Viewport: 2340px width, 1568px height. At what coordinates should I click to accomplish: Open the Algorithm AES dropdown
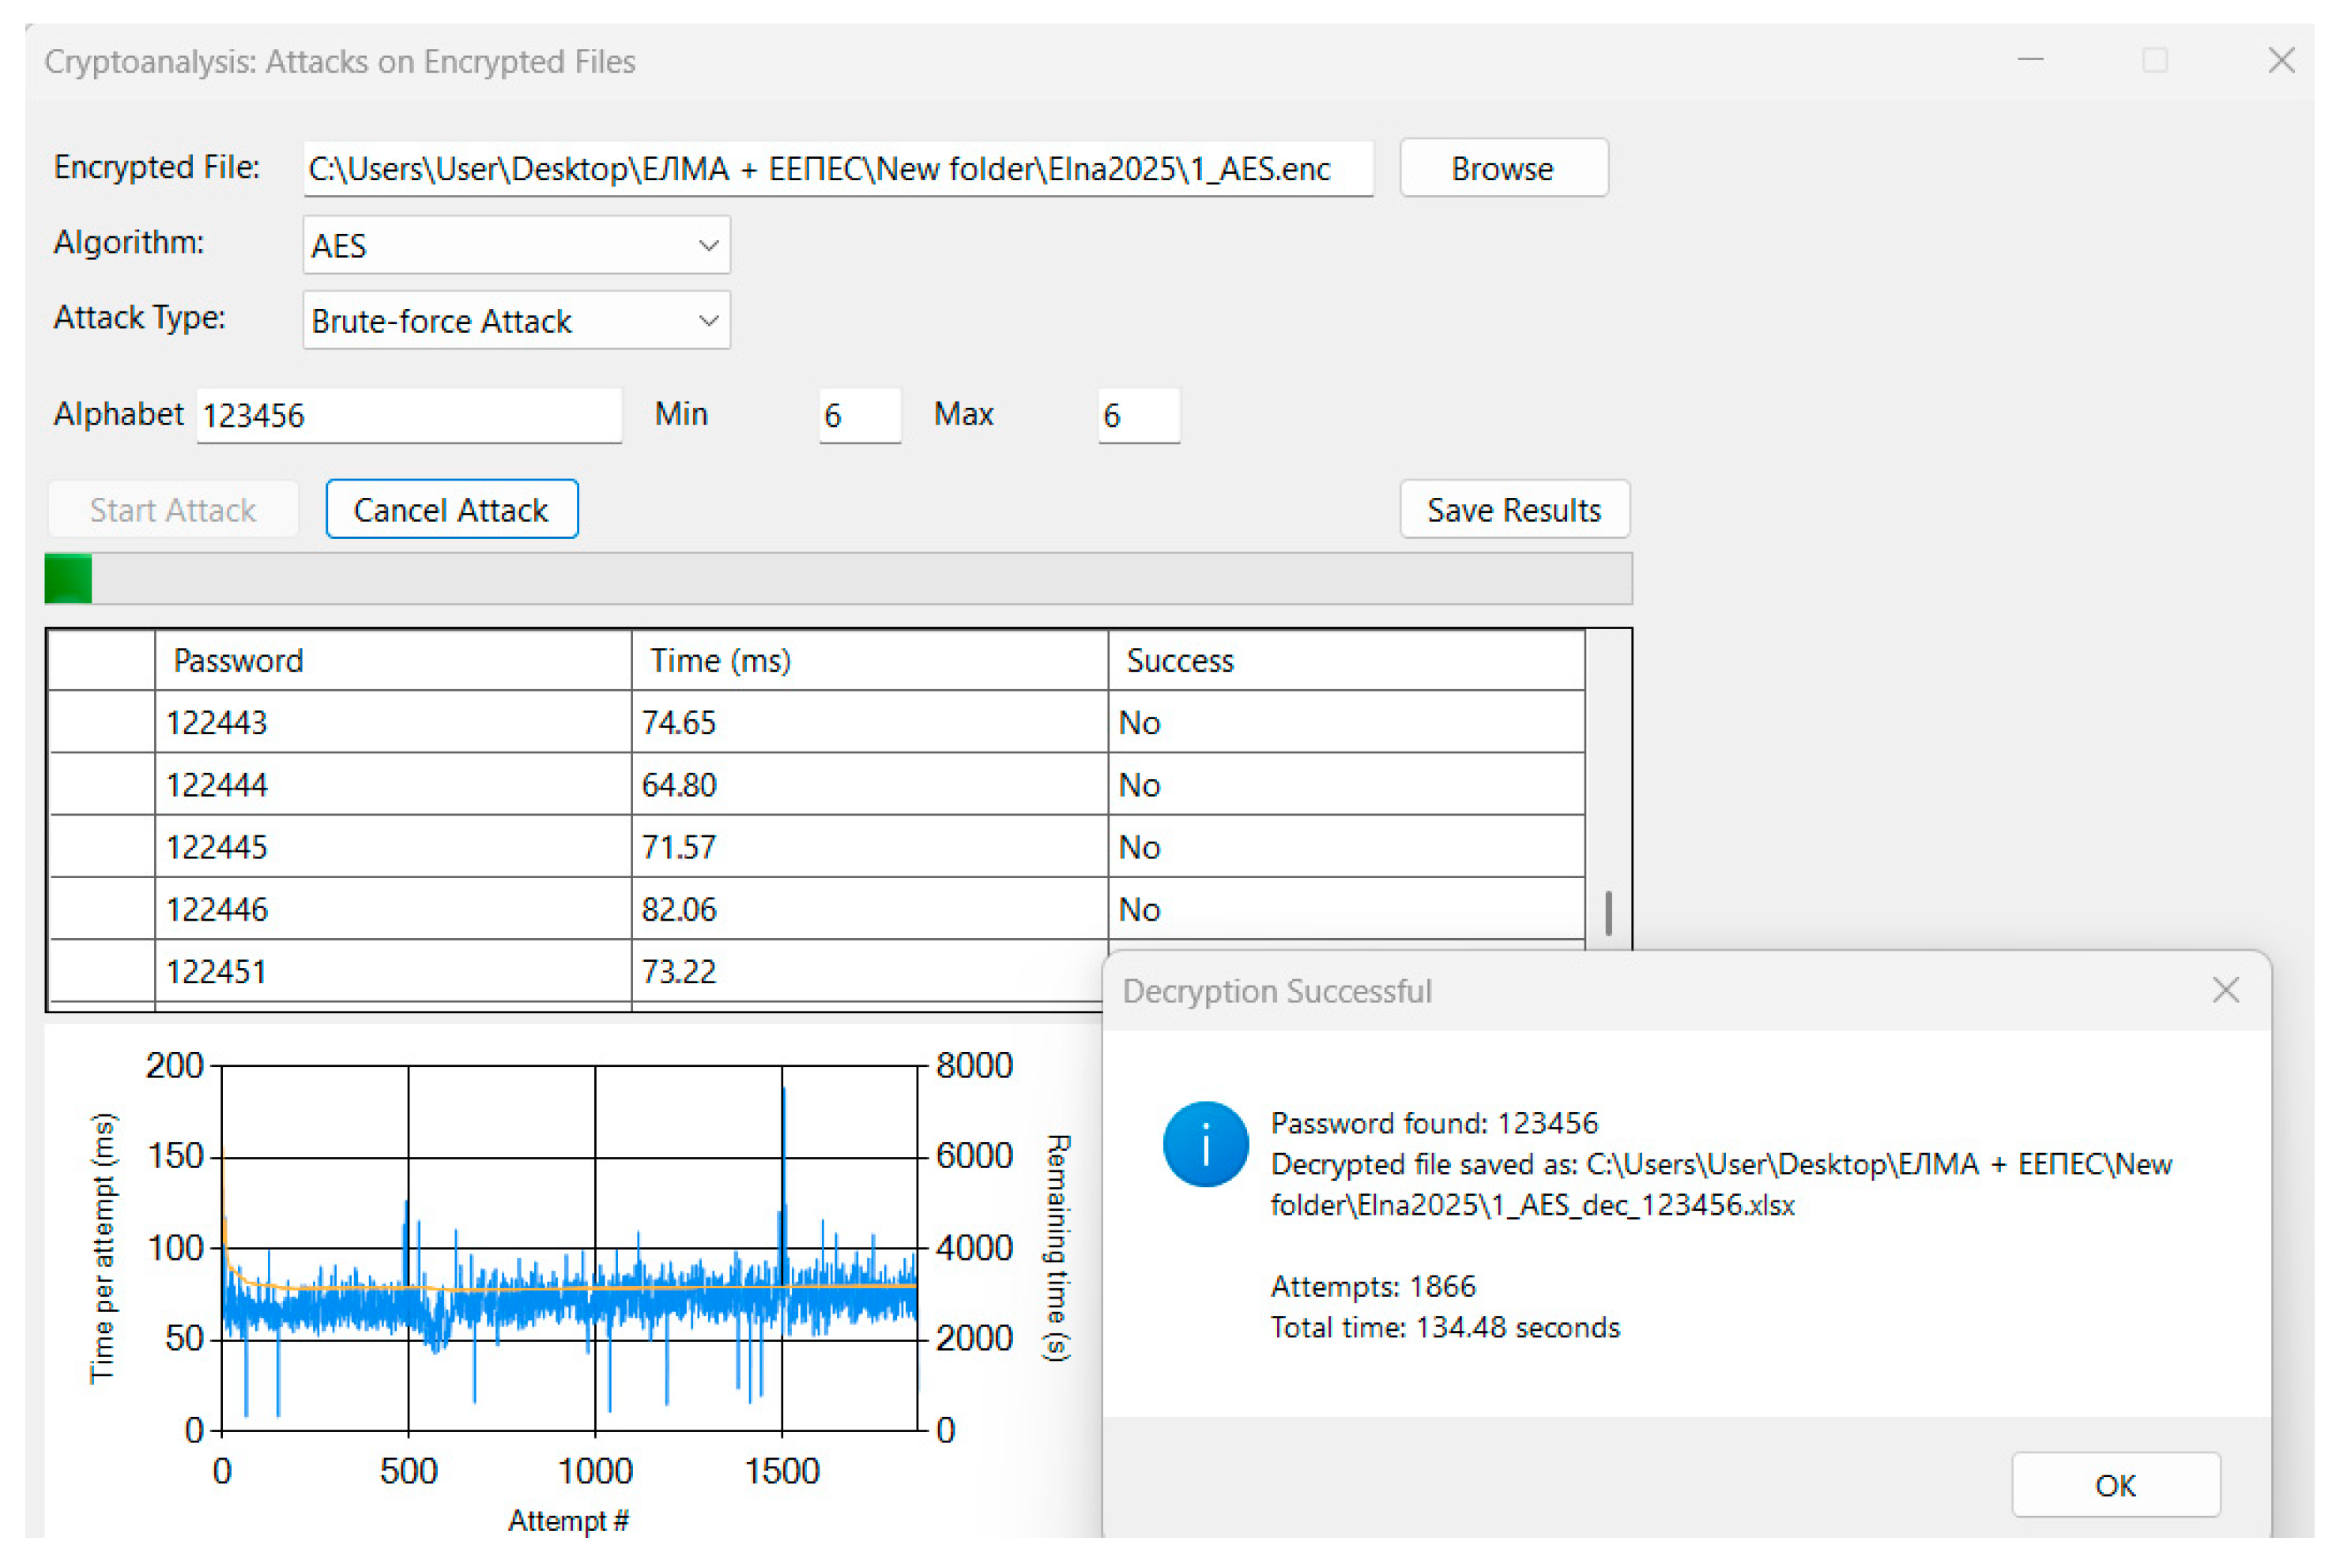point(516,245)
